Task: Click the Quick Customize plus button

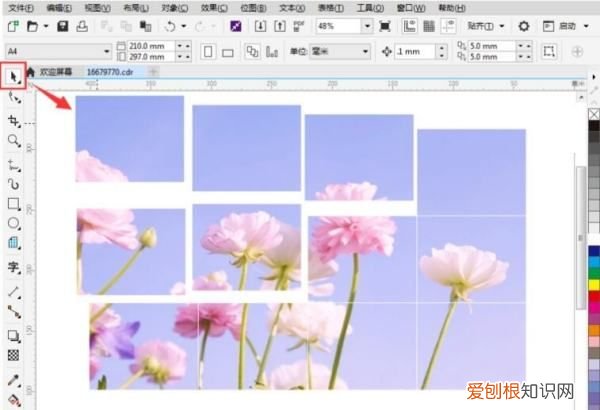Action: tap(577, 52)
